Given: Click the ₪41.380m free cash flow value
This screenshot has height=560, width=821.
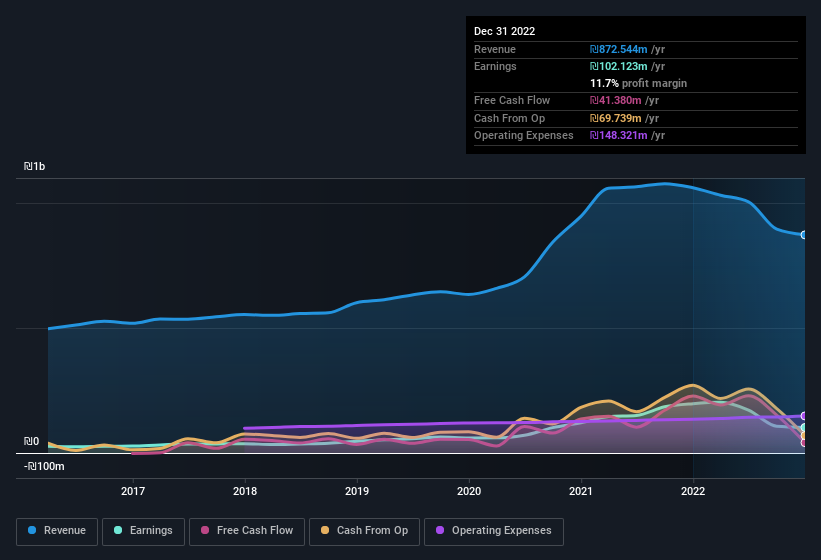Looking at the screenshot, I should [616, 100].
